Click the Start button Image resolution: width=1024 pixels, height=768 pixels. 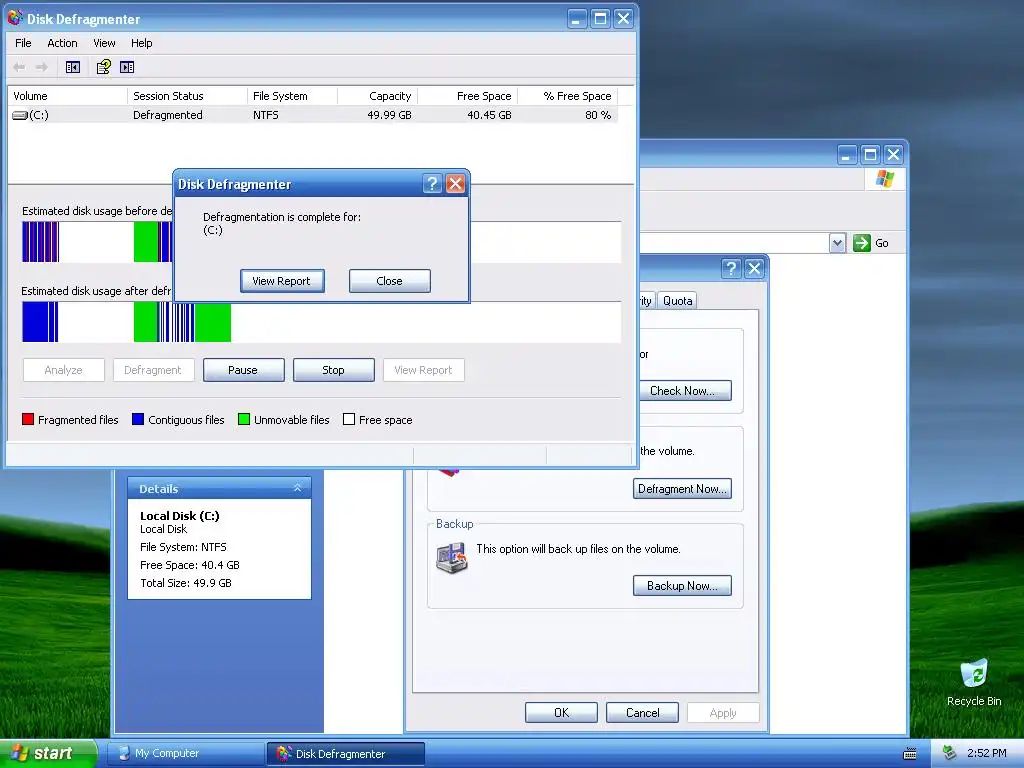[49, 754]
